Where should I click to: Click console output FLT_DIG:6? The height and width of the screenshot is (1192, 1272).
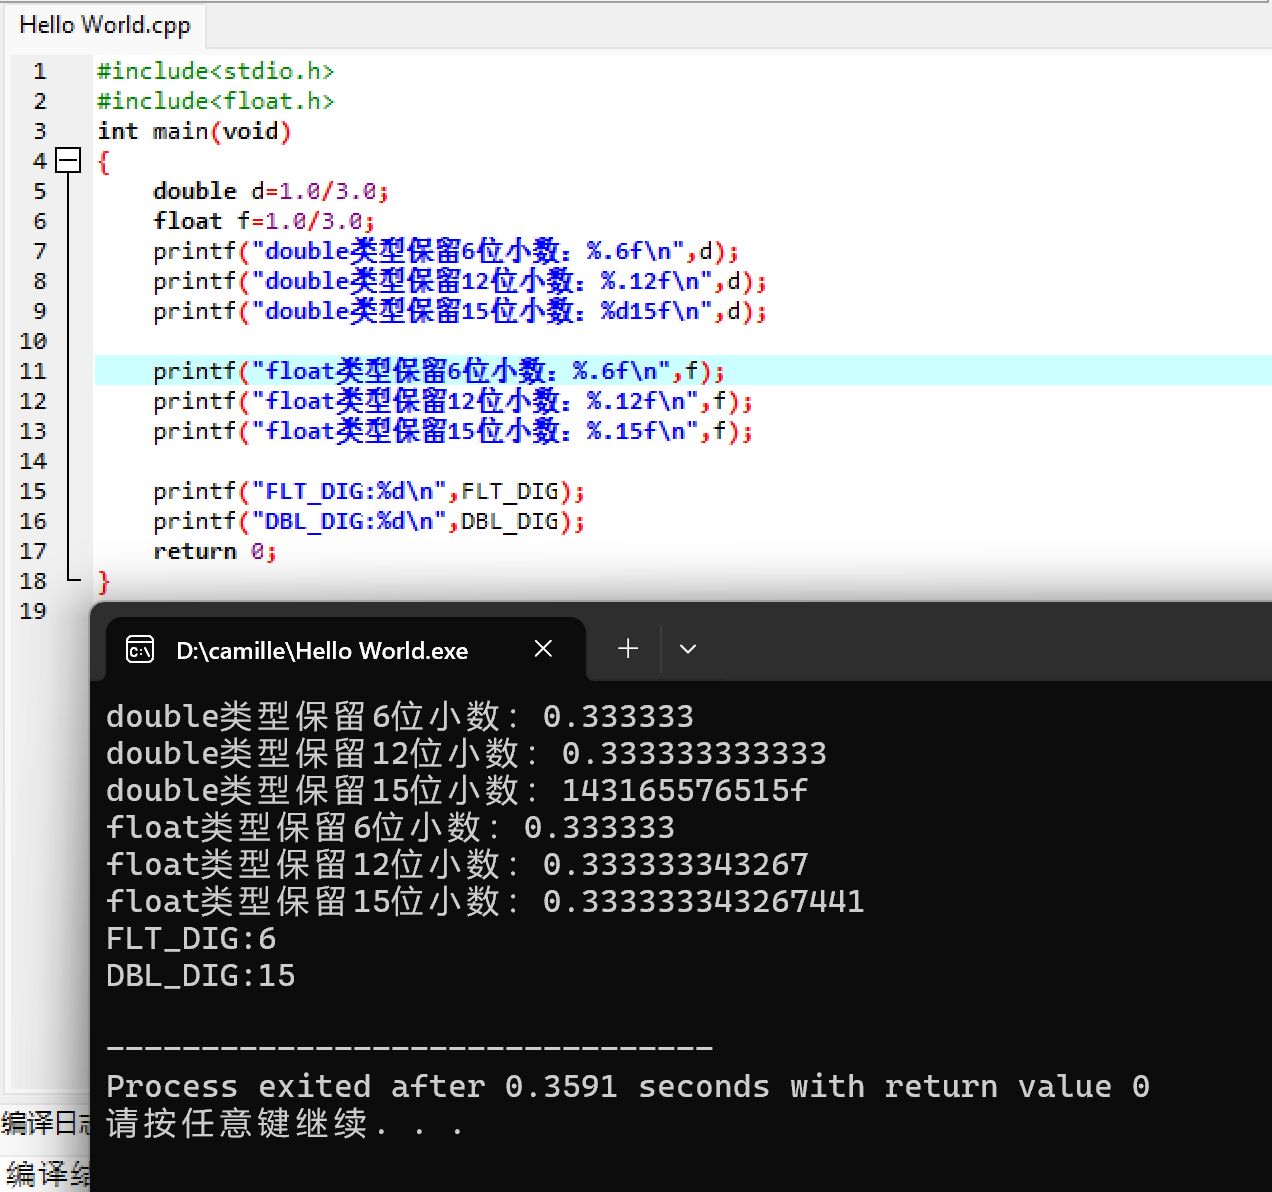[x=191, y=939]
